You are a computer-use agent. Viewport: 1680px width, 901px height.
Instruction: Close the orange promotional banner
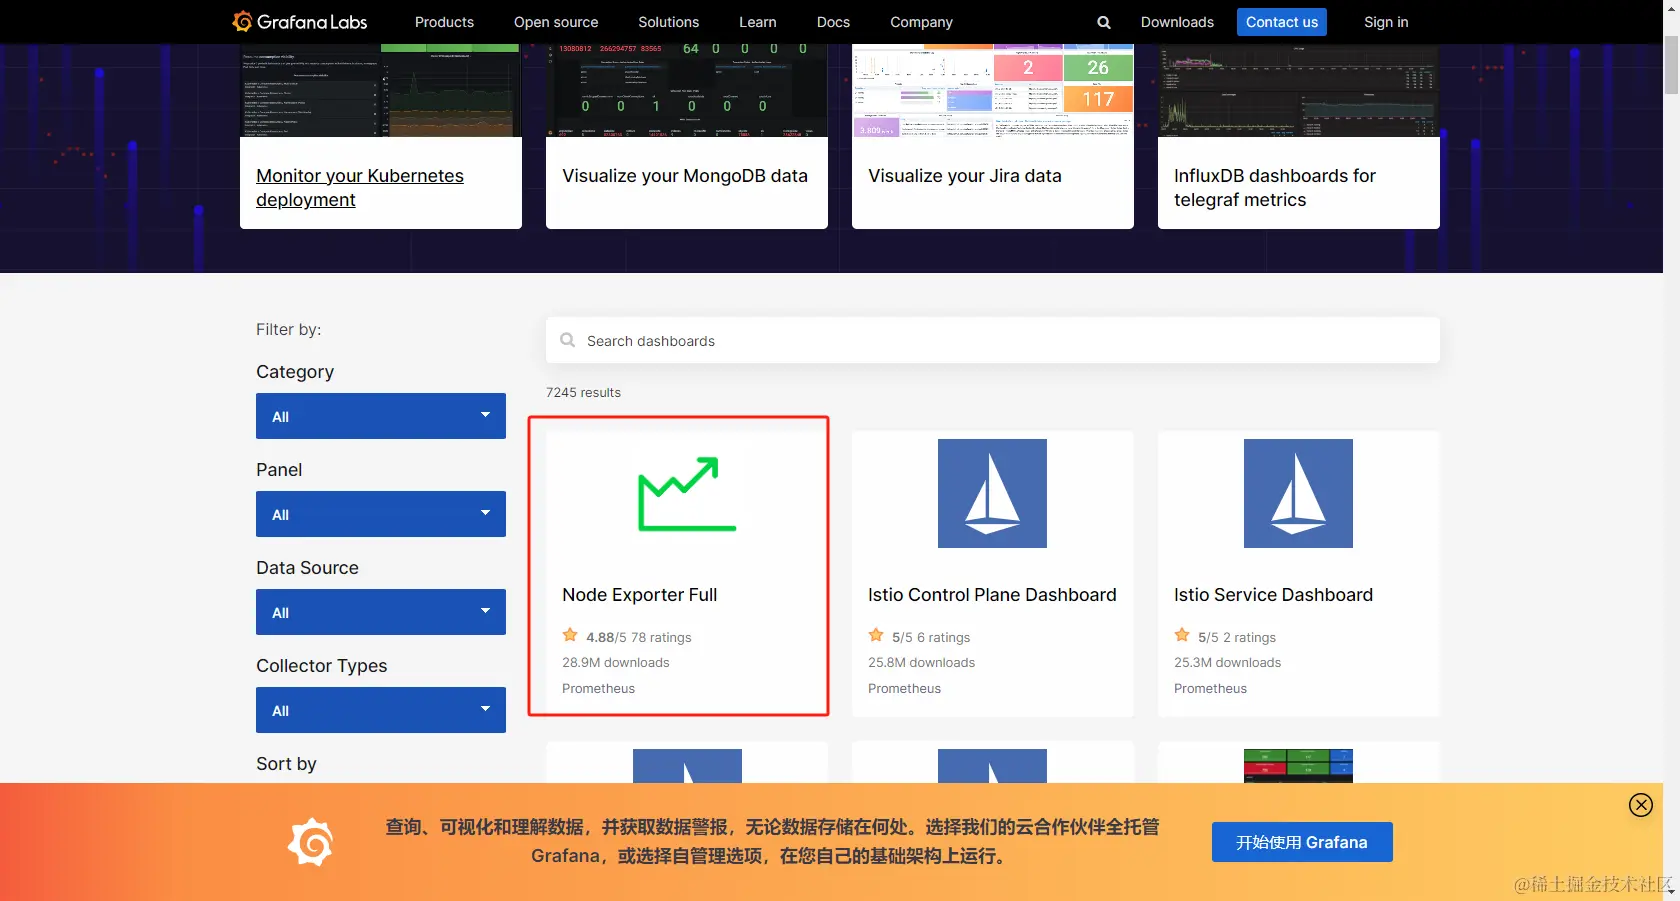click(1641, 805)
